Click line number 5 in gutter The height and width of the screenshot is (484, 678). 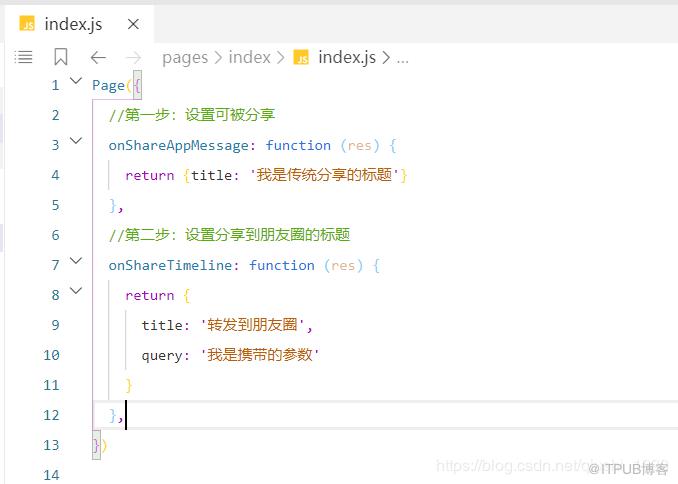click(55, 205)
